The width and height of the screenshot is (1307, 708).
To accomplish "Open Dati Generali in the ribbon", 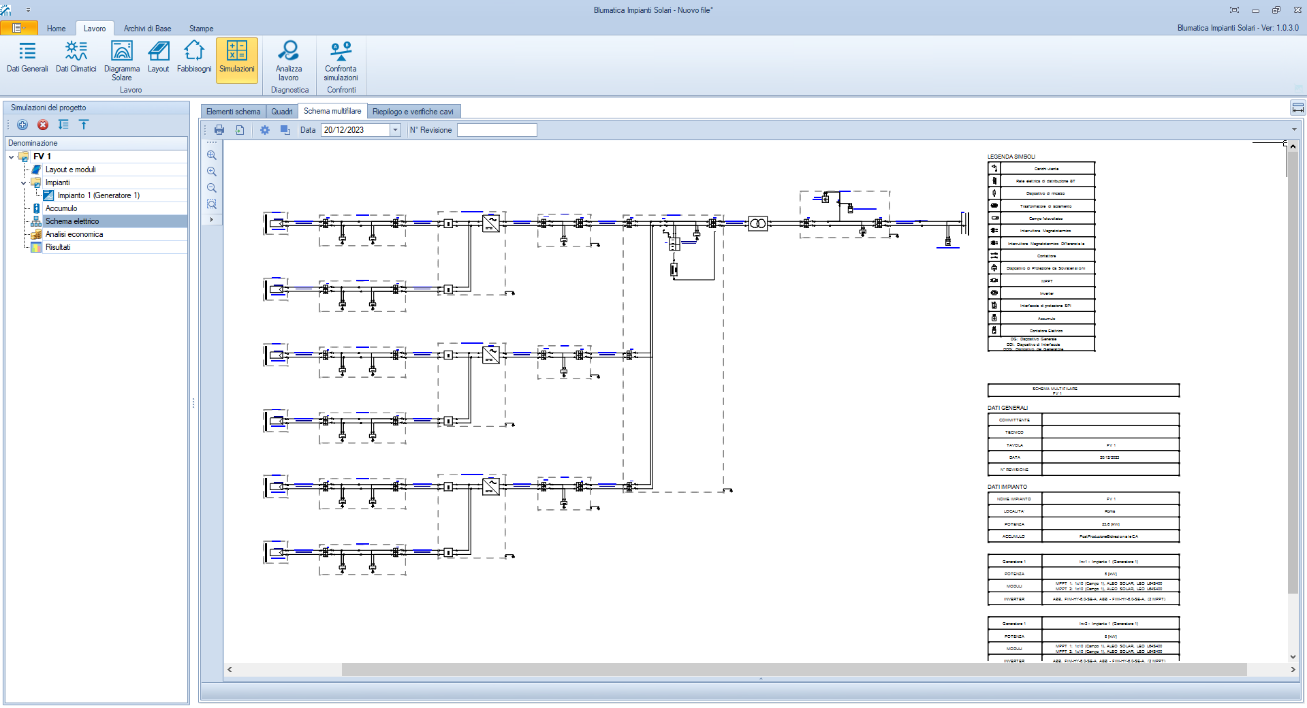I will coord(27,58).
